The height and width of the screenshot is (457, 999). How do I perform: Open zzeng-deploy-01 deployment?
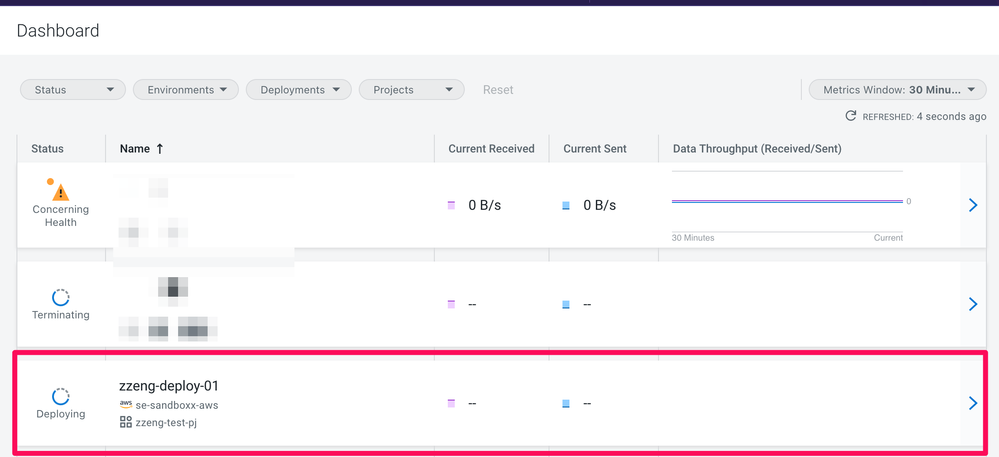tap(169, 386)
